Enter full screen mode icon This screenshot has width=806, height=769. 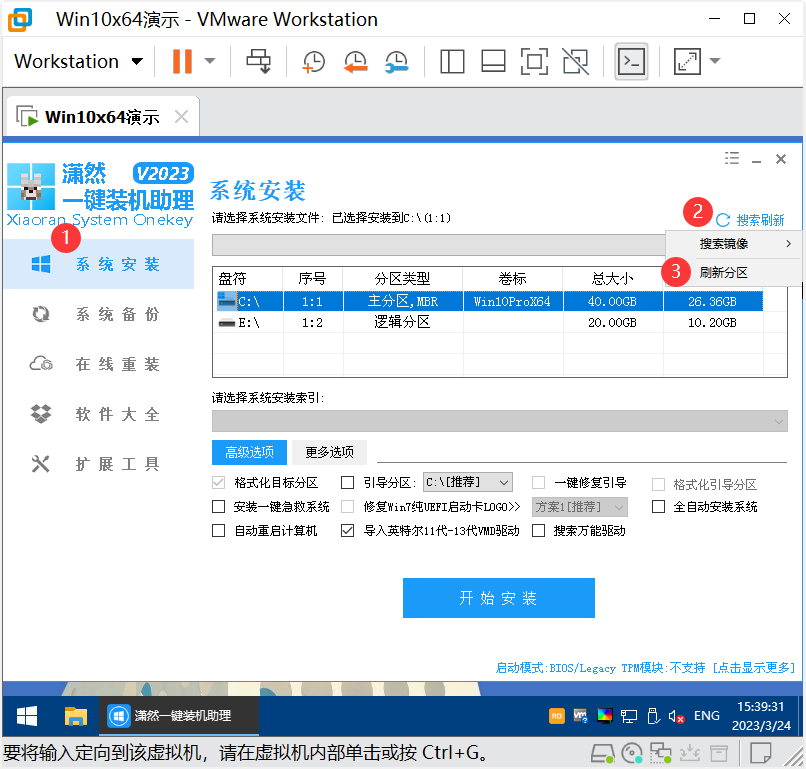[x=535, y=62]
